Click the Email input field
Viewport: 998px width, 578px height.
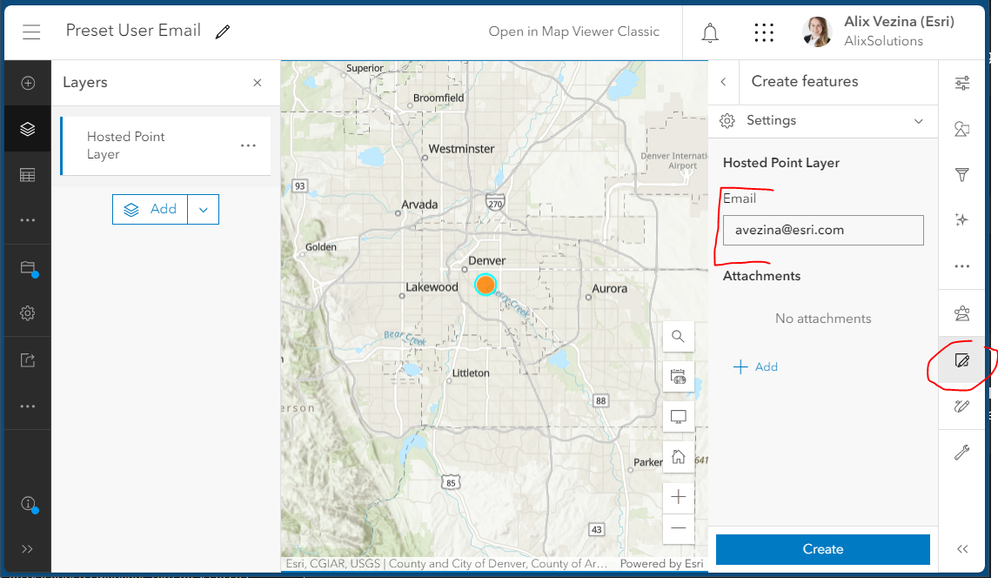click(x=823, y=230)
